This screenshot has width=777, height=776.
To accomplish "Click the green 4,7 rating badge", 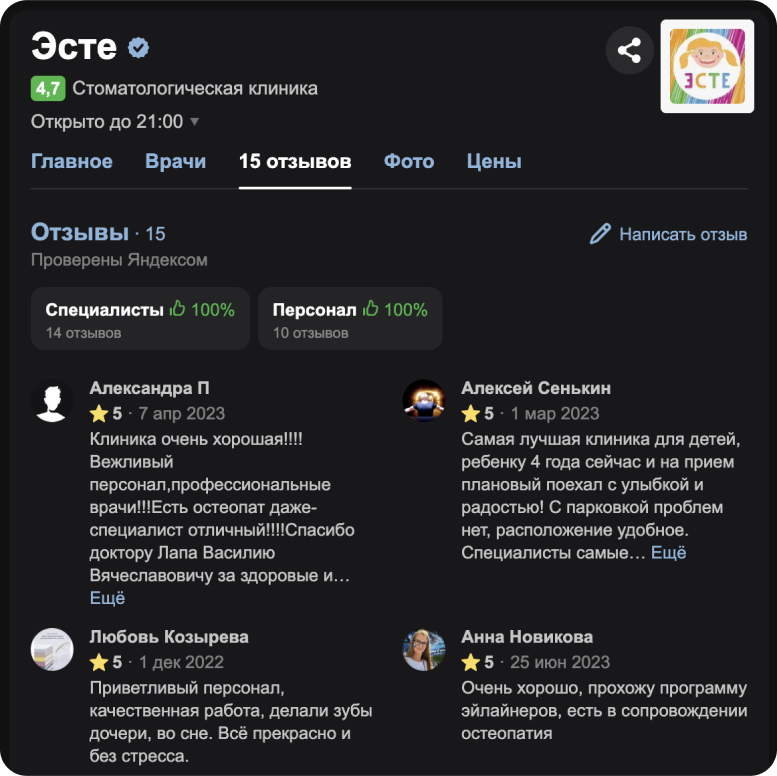I will click(x=48, y=89).
